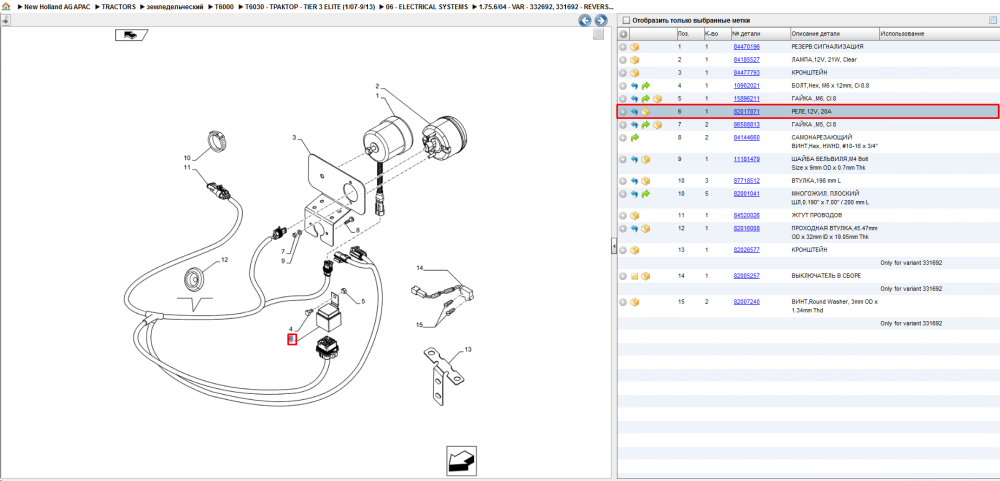The height and width of the screenshot is (481, 1000).
Task: Open part number link 84470196
Action: [746, 47]
